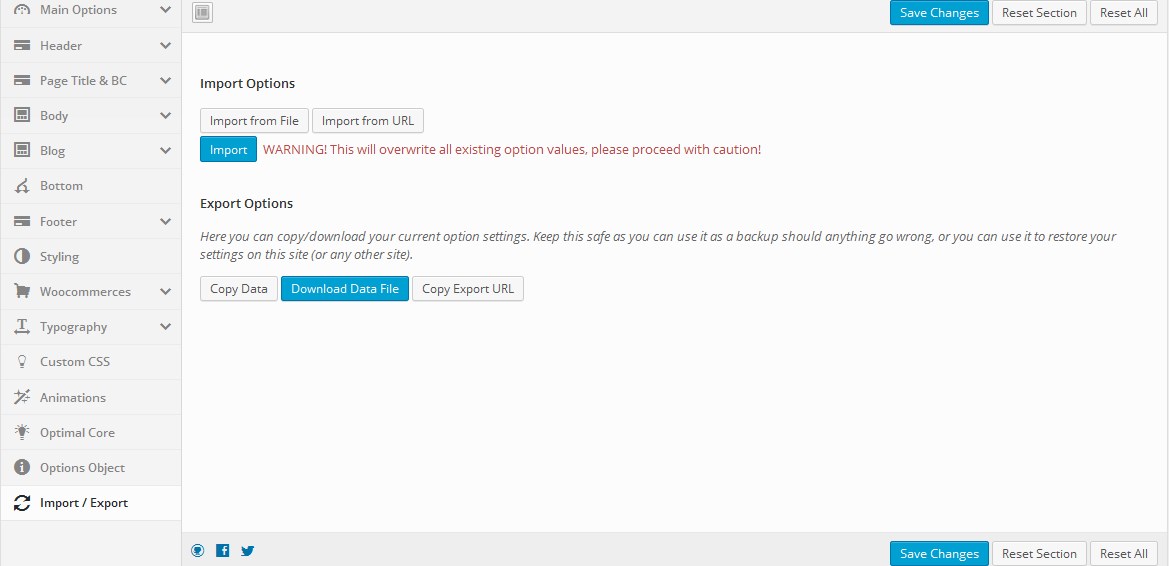Expand the Main Options chevron
1169x566 pixels.
click(165, 10)
